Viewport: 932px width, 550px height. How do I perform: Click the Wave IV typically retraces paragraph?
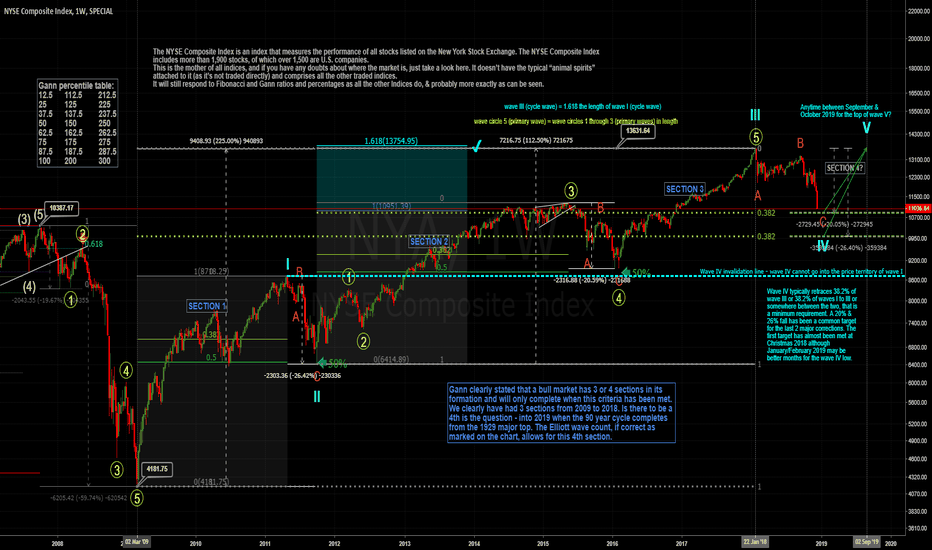click(811, 325)
